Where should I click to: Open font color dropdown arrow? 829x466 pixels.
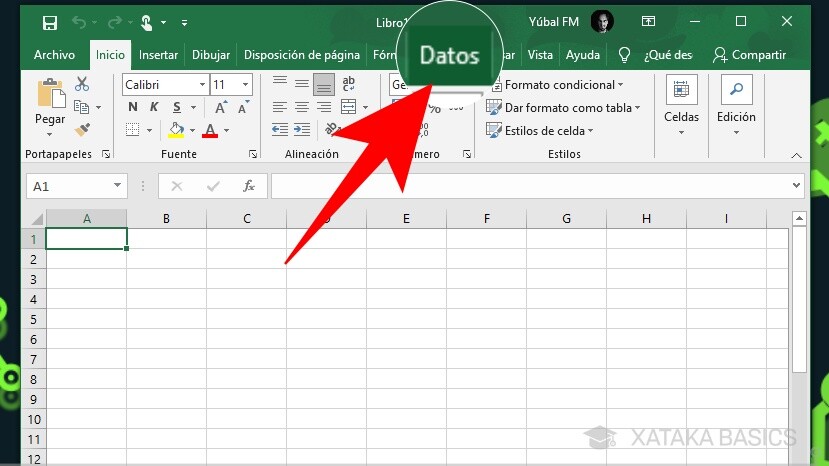click(226, 130)
